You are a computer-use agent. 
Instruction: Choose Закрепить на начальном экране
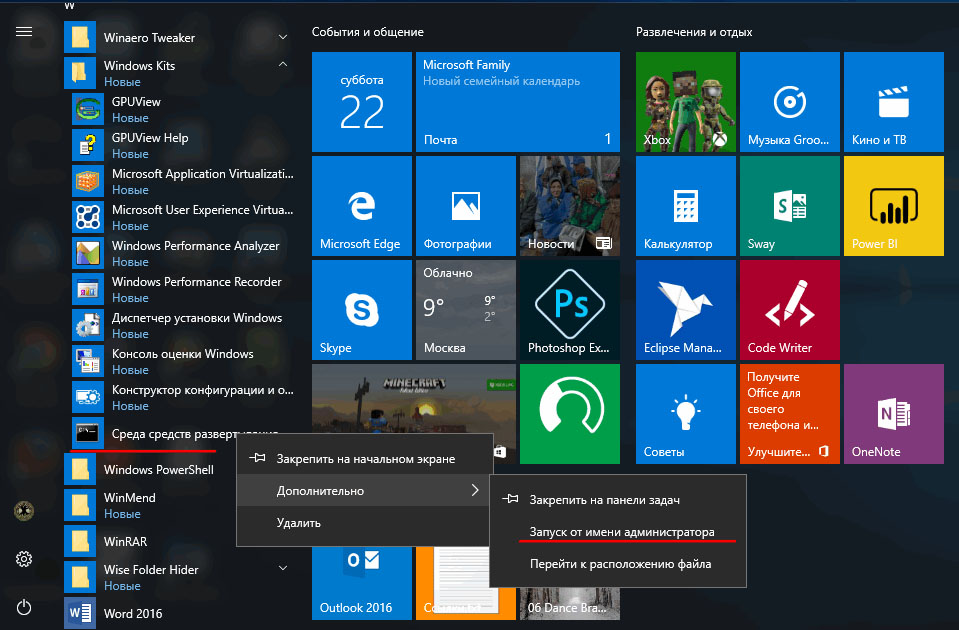click(x=365, y=458)
